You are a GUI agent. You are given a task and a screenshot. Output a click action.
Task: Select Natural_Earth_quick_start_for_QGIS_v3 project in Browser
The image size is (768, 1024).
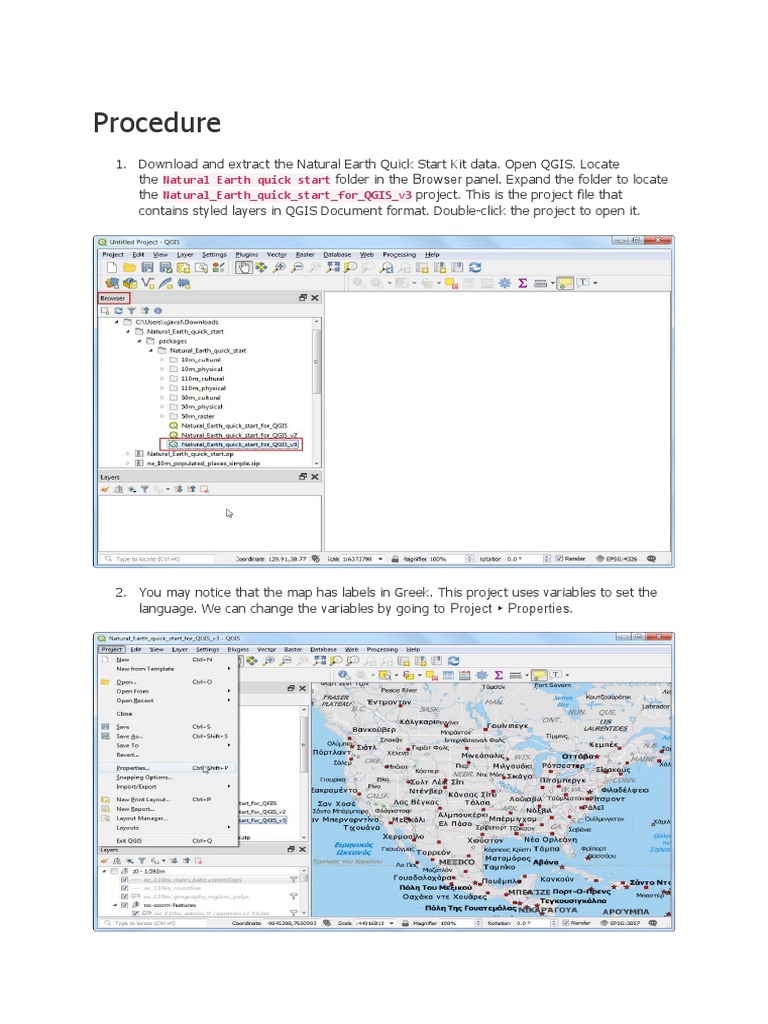coord(234,444)
